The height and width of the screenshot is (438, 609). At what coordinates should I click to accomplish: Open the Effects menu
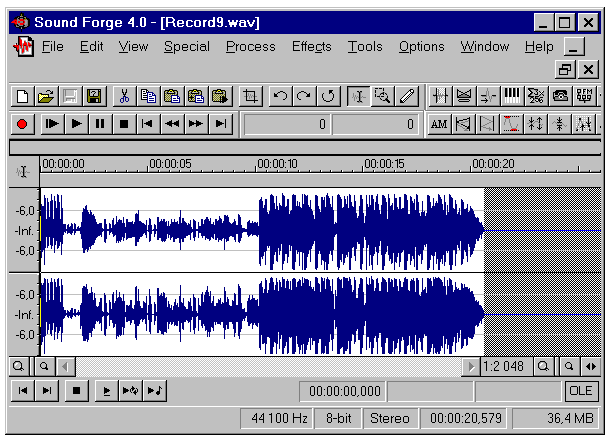pos(311,47)
